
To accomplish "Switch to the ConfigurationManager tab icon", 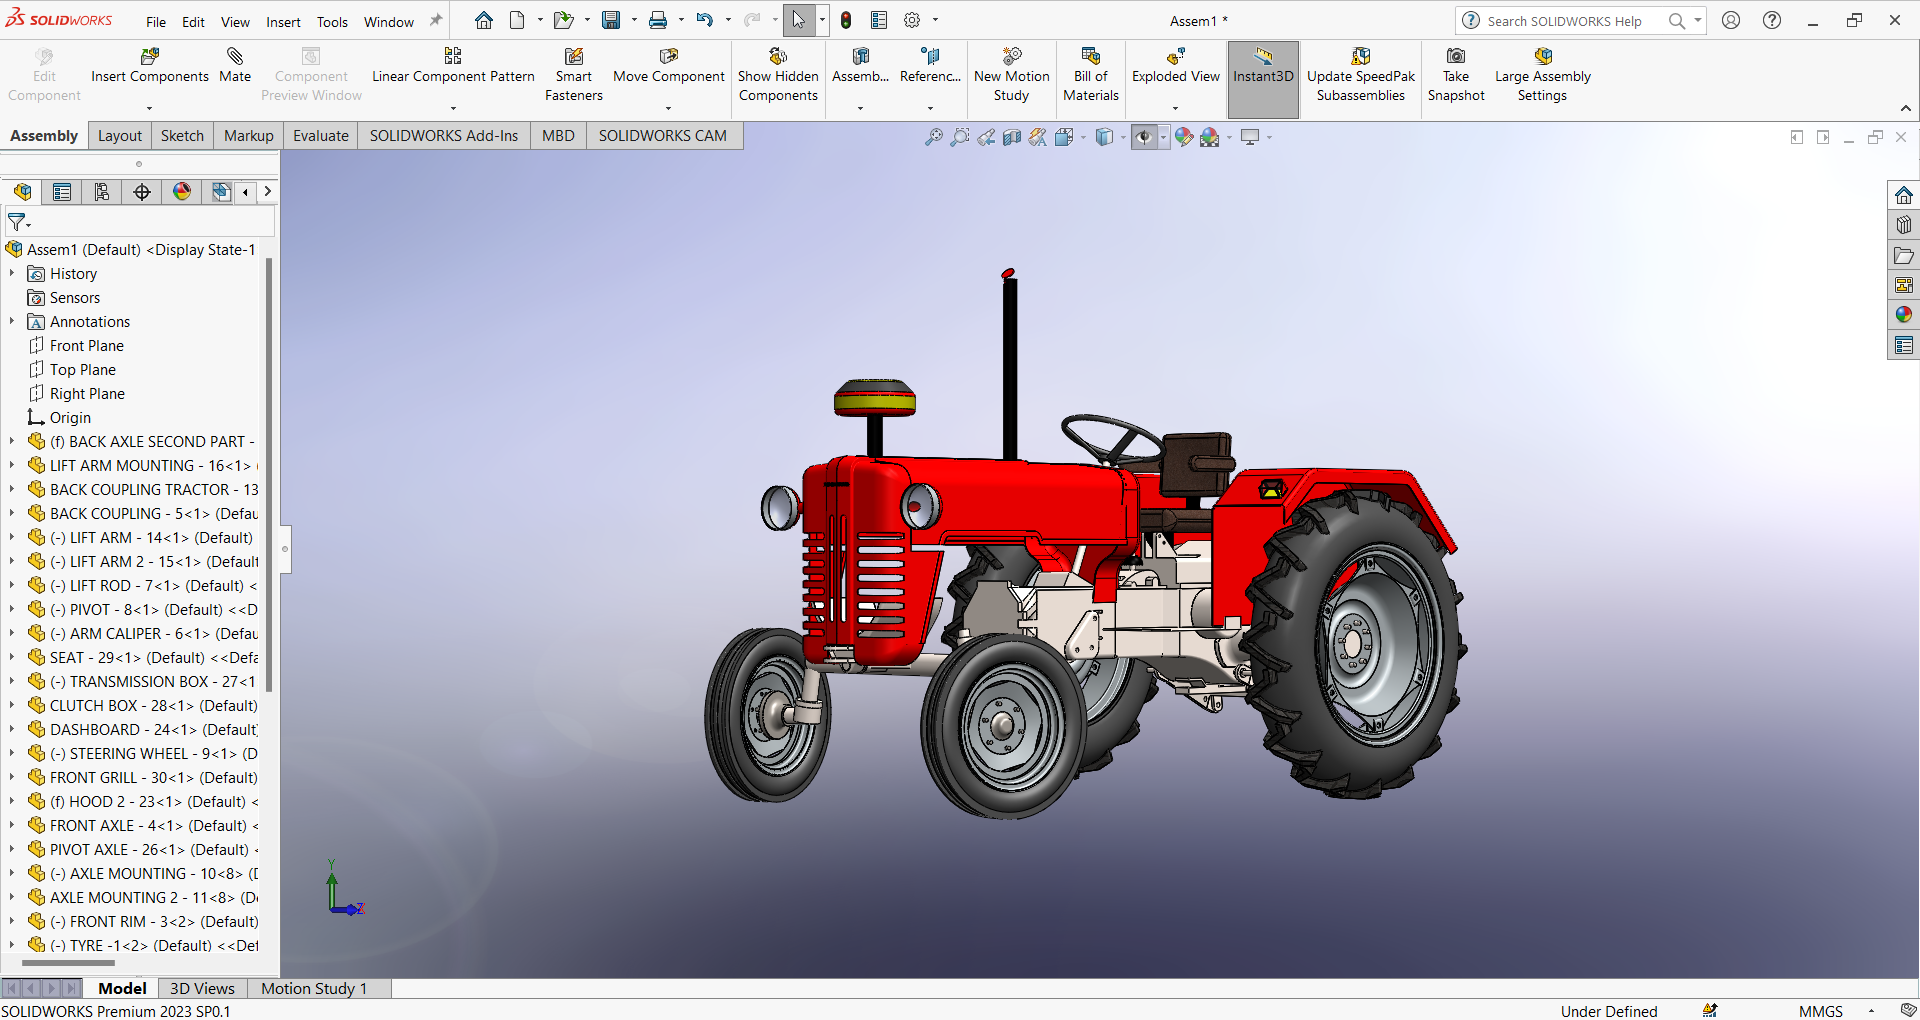I will (x=102, y=192).
